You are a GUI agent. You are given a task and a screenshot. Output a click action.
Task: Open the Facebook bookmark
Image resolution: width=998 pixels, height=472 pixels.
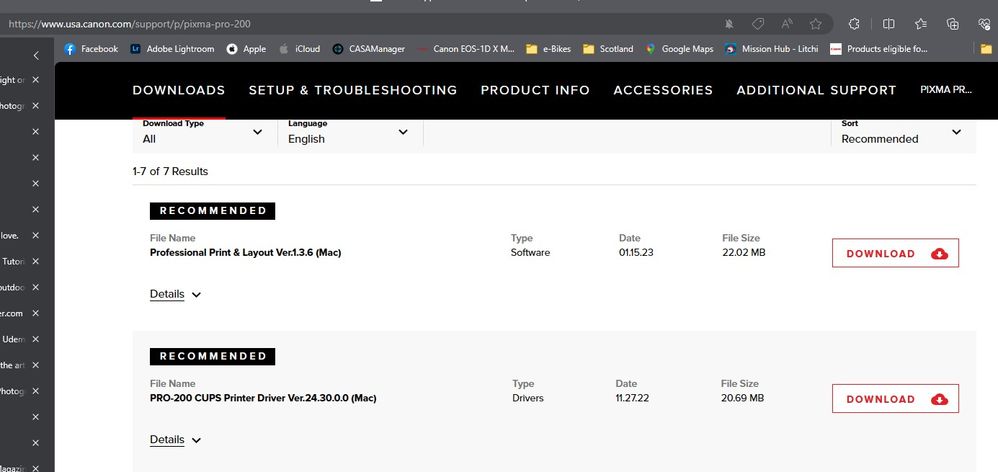click(92, 48)
